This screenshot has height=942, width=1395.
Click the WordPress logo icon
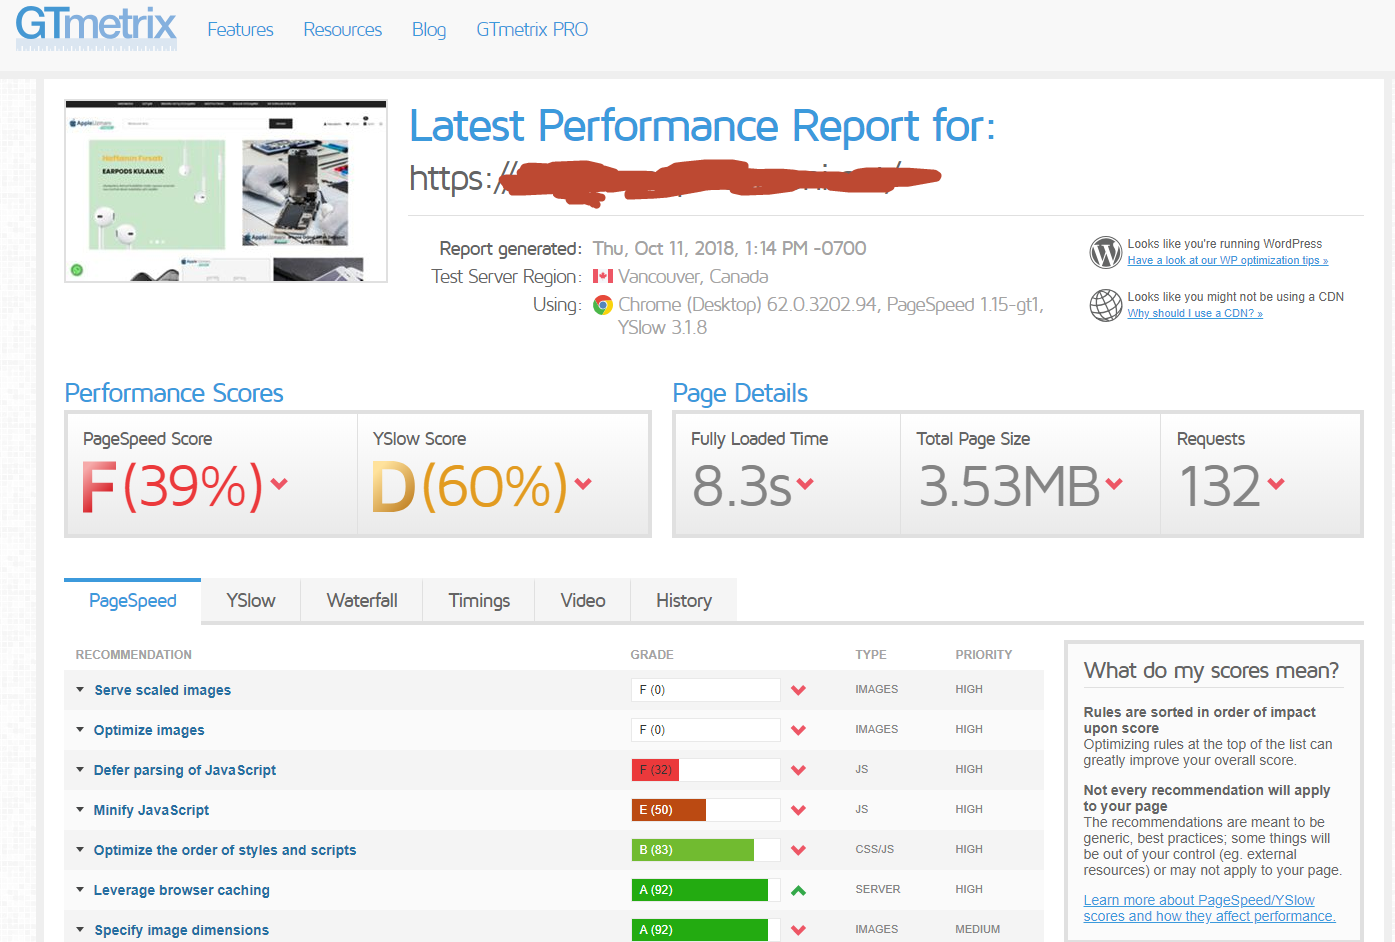tap(1106, 252)
